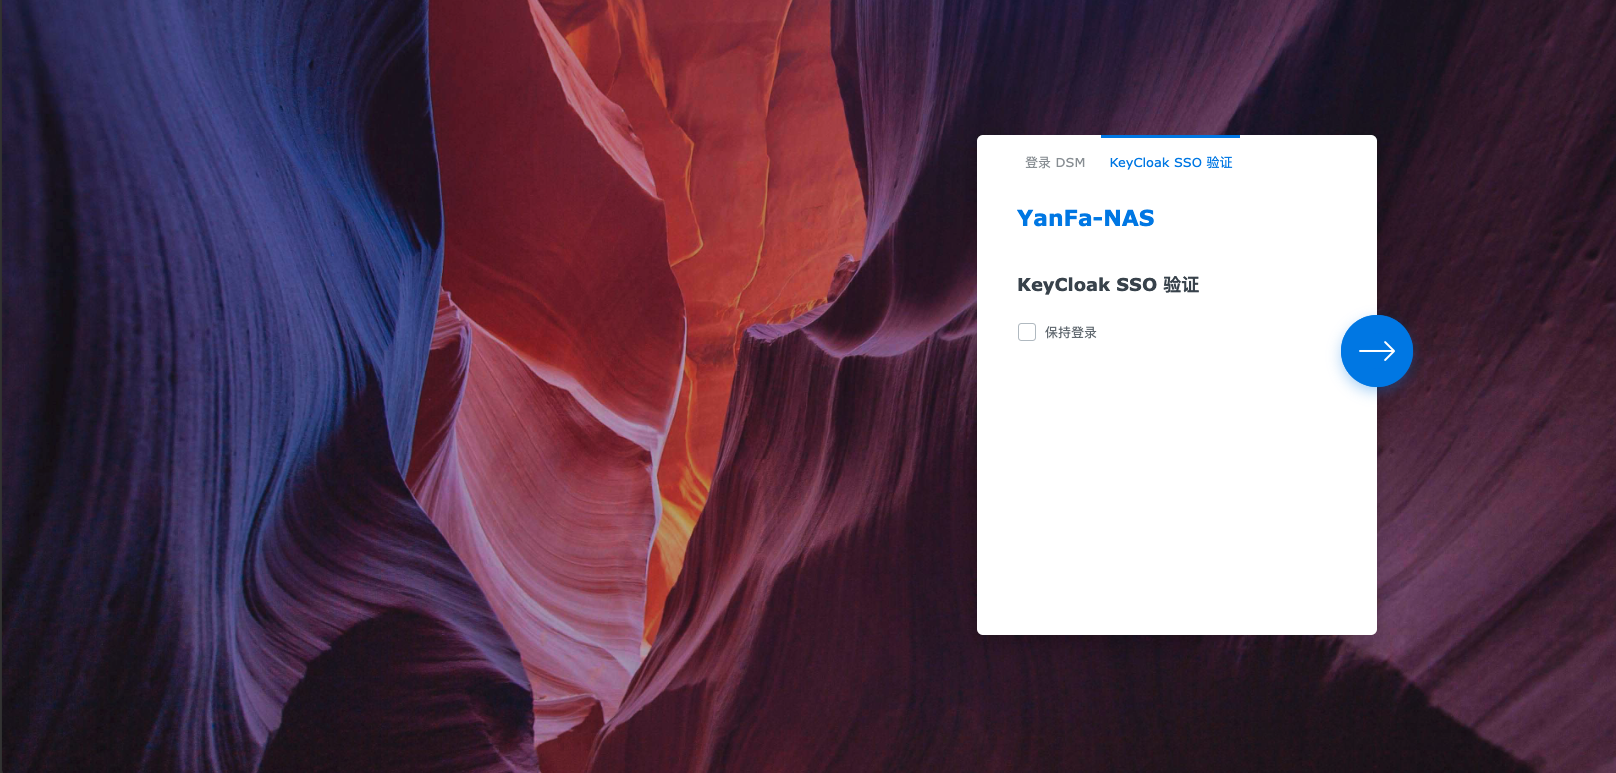Click the blue arrow sign-in button
This screenshot has width=1616, height=773.
point(1376,351)
